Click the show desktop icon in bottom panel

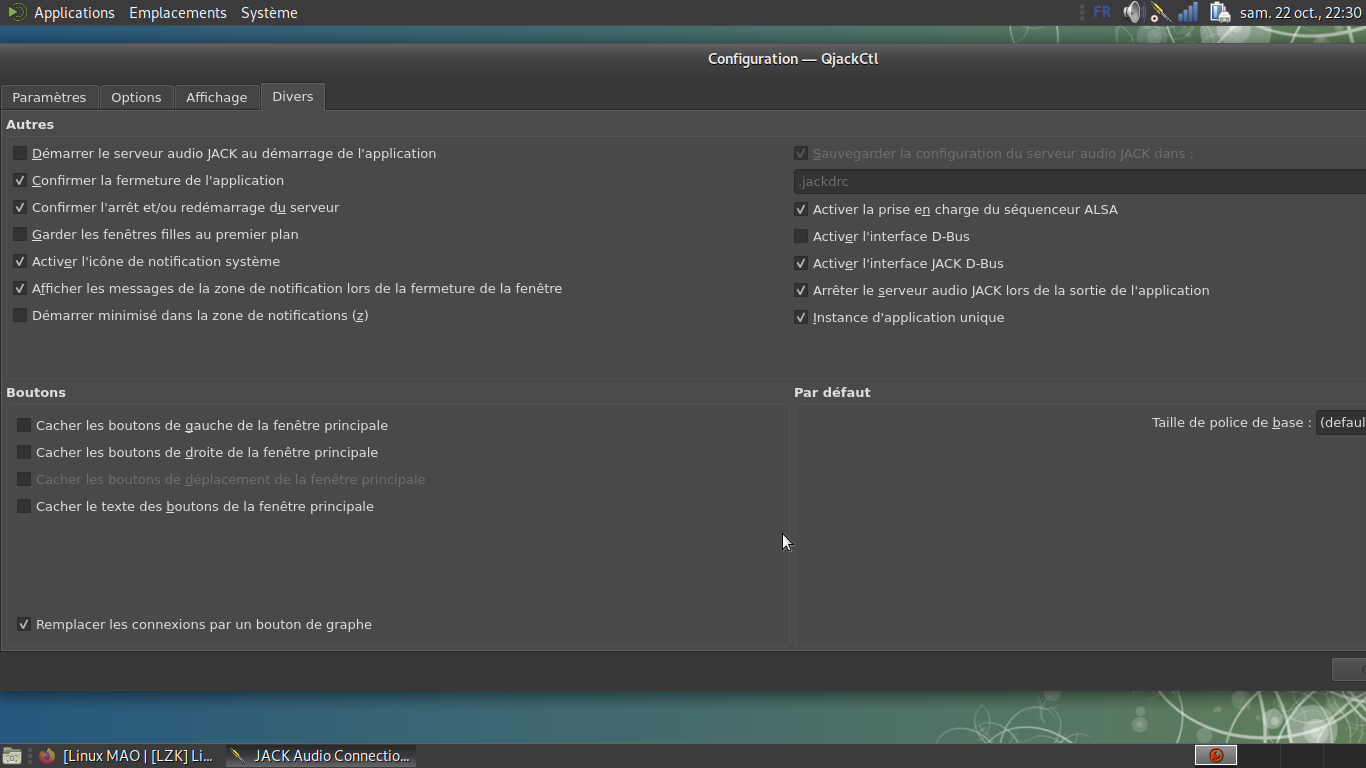point(12,756)
